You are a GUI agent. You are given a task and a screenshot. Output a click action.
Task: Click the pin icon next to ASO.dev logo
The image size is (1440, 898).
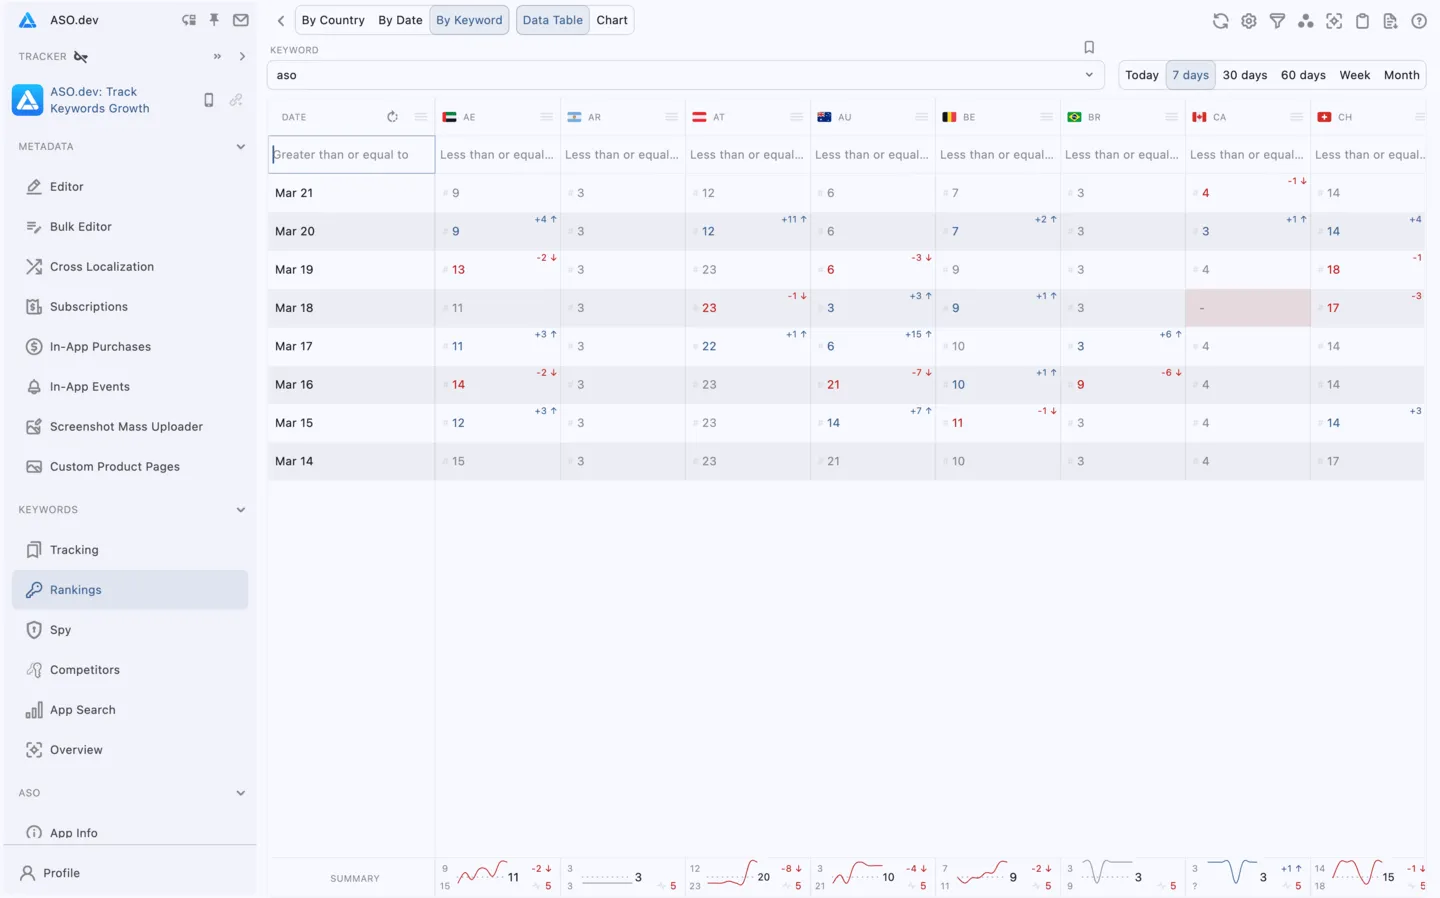coord(214,20)
